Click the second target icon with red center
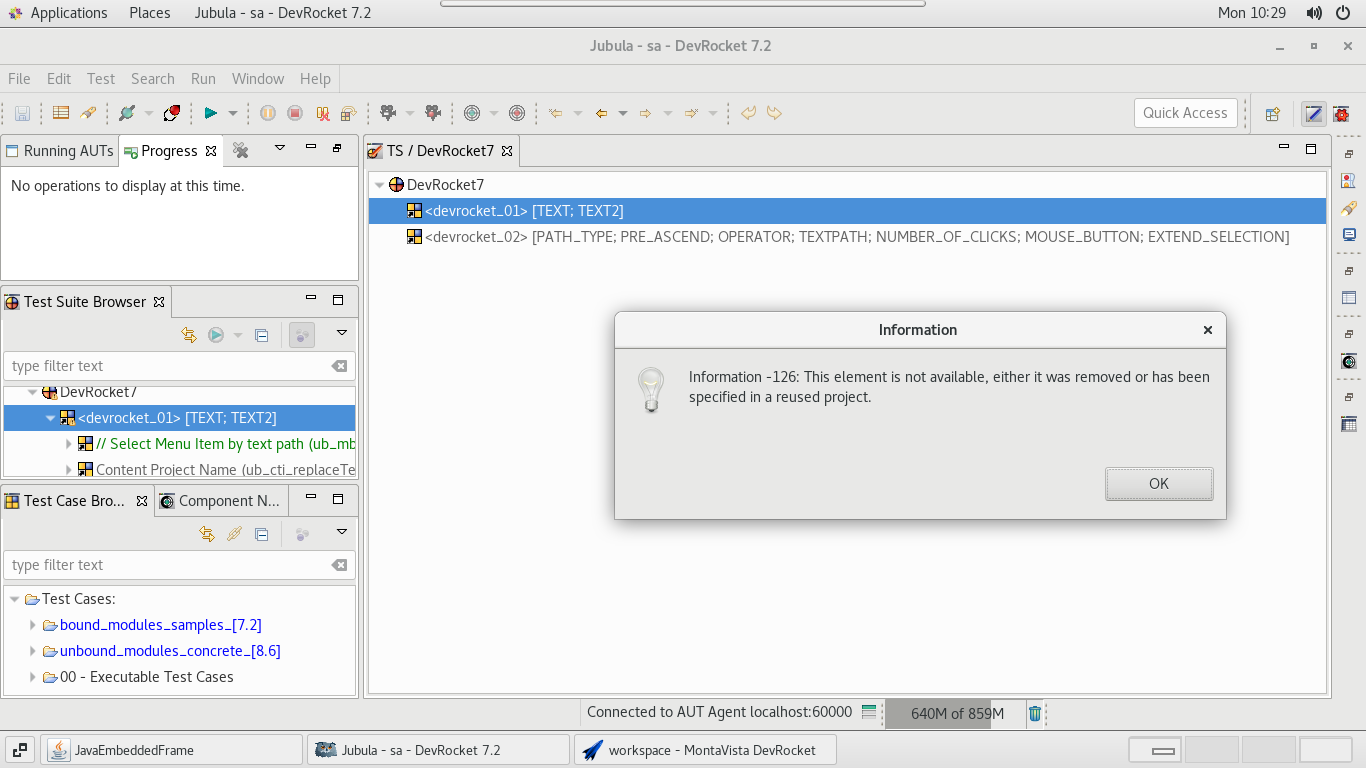1366x768 pixels. pyautogui.click(x=517, y=113)
